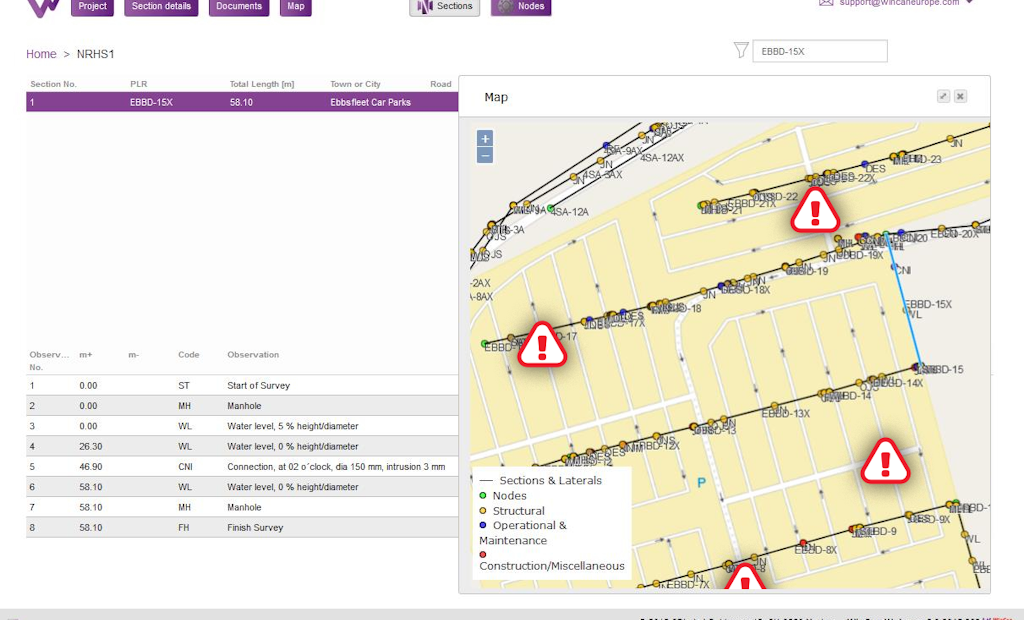Open the Section details button
The image size is (1024, 620).
(x=161, y=7)
